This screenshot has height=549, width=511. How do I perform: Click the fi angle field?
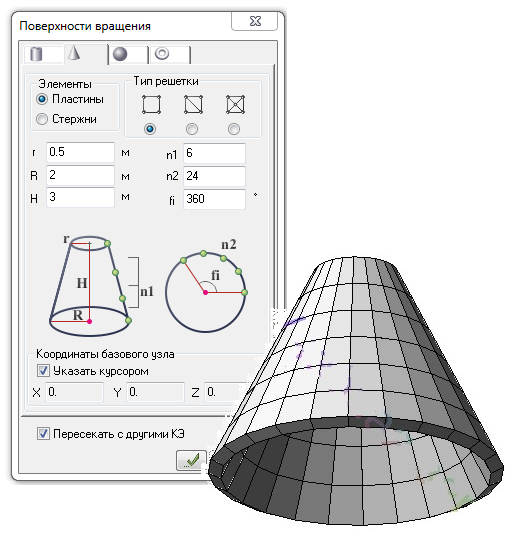(x=214, y=199)
